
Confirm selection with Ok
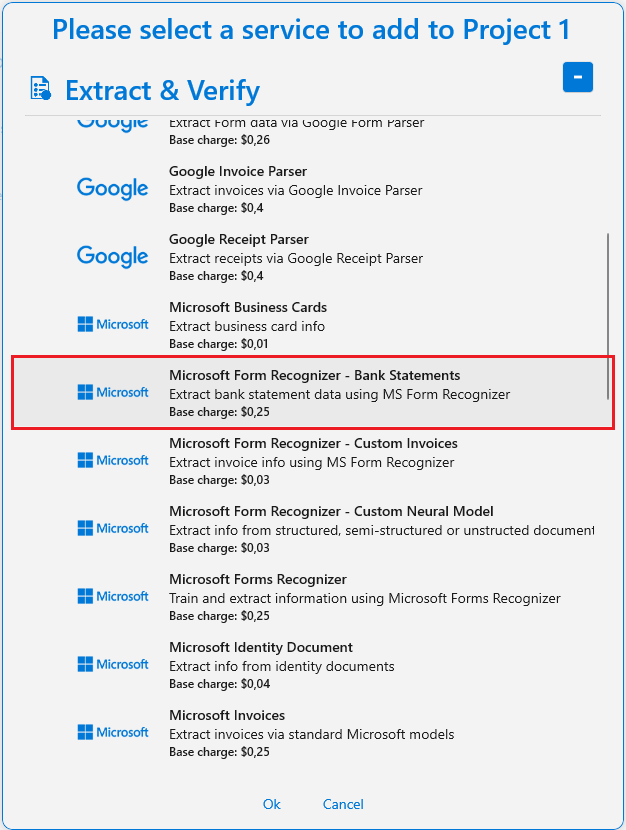tap(271, 804)
